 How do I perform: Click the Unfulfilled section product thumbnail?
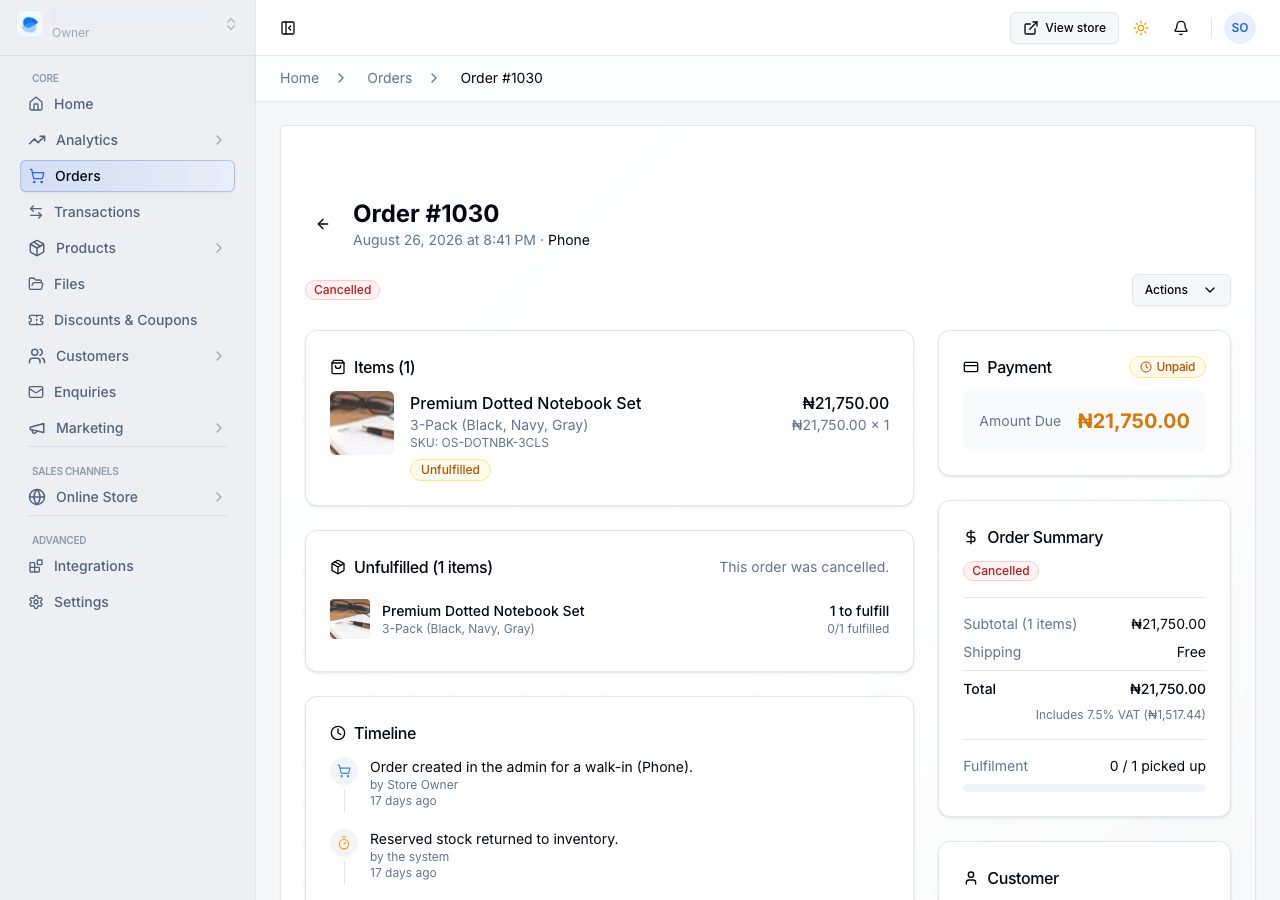click(x=350, y=619)
